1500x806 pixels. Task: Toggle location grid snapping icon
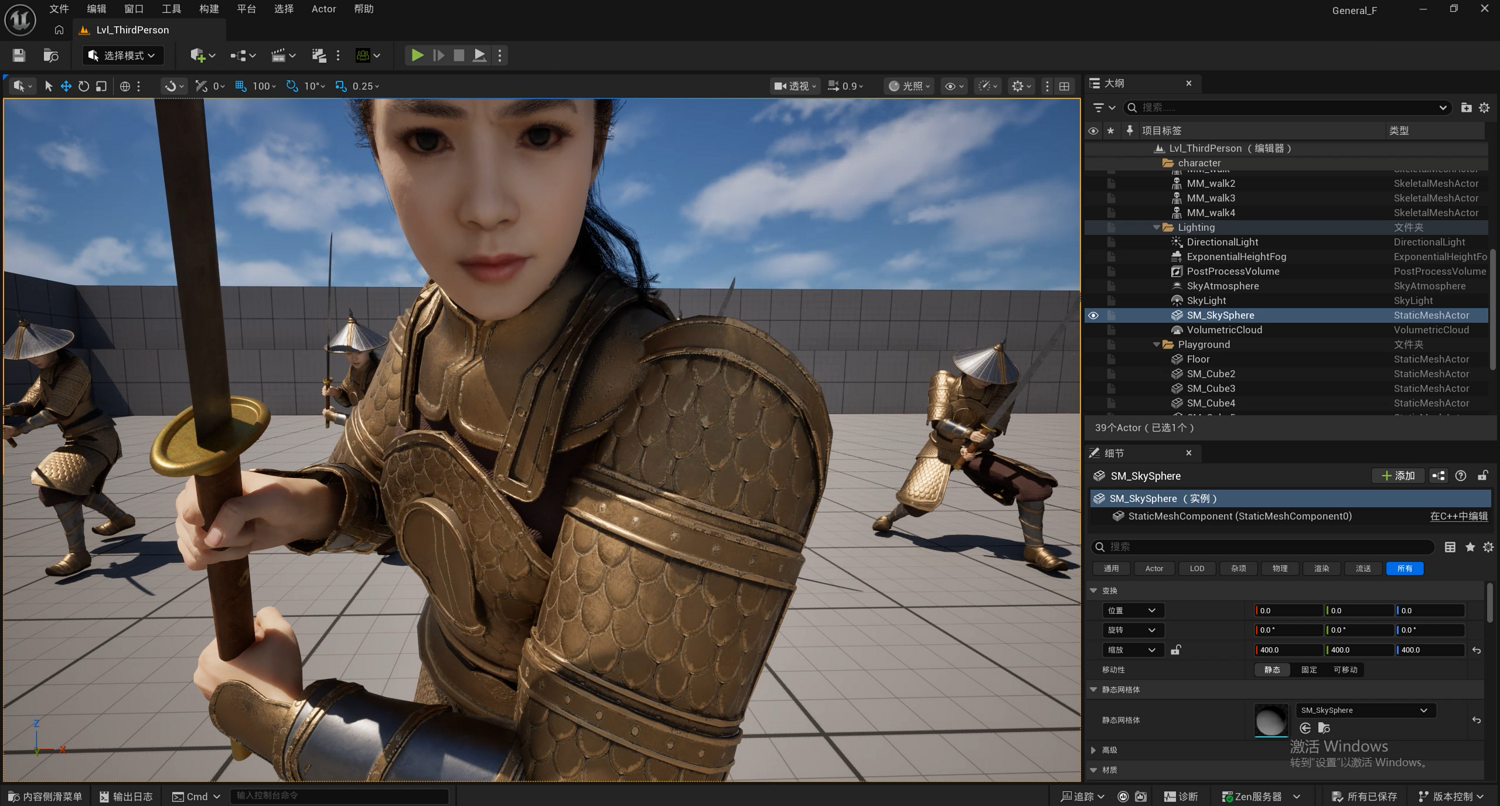(240, 86)
